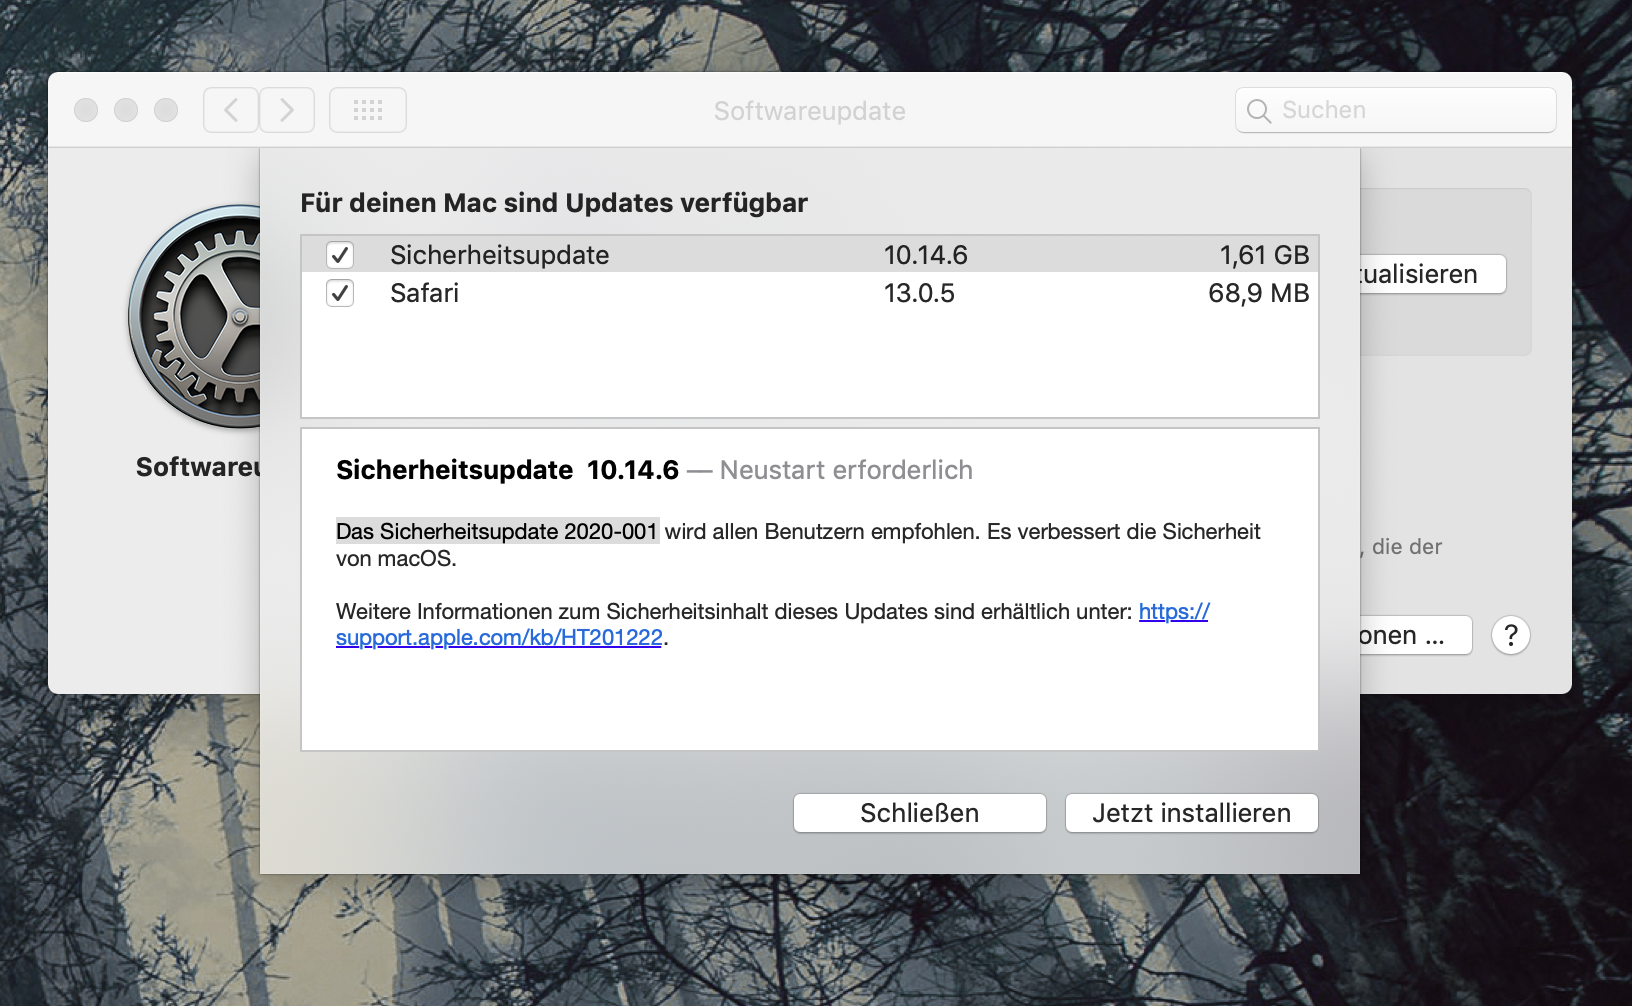
Task: Select the Sicherheitsupdate 10.14.6 row
Action: click(810, 255)
